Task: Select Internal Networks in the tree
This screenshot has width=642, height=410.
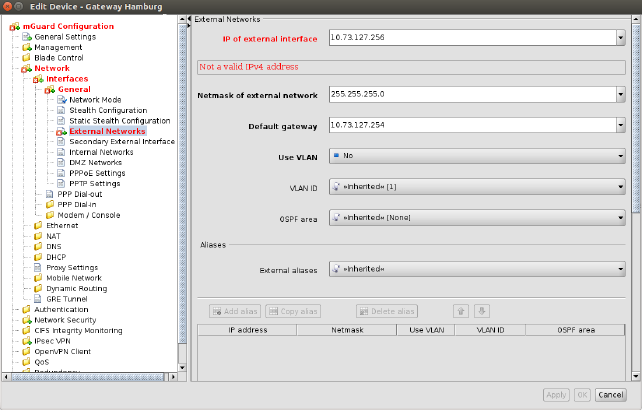Action: [x=100, y=152]
